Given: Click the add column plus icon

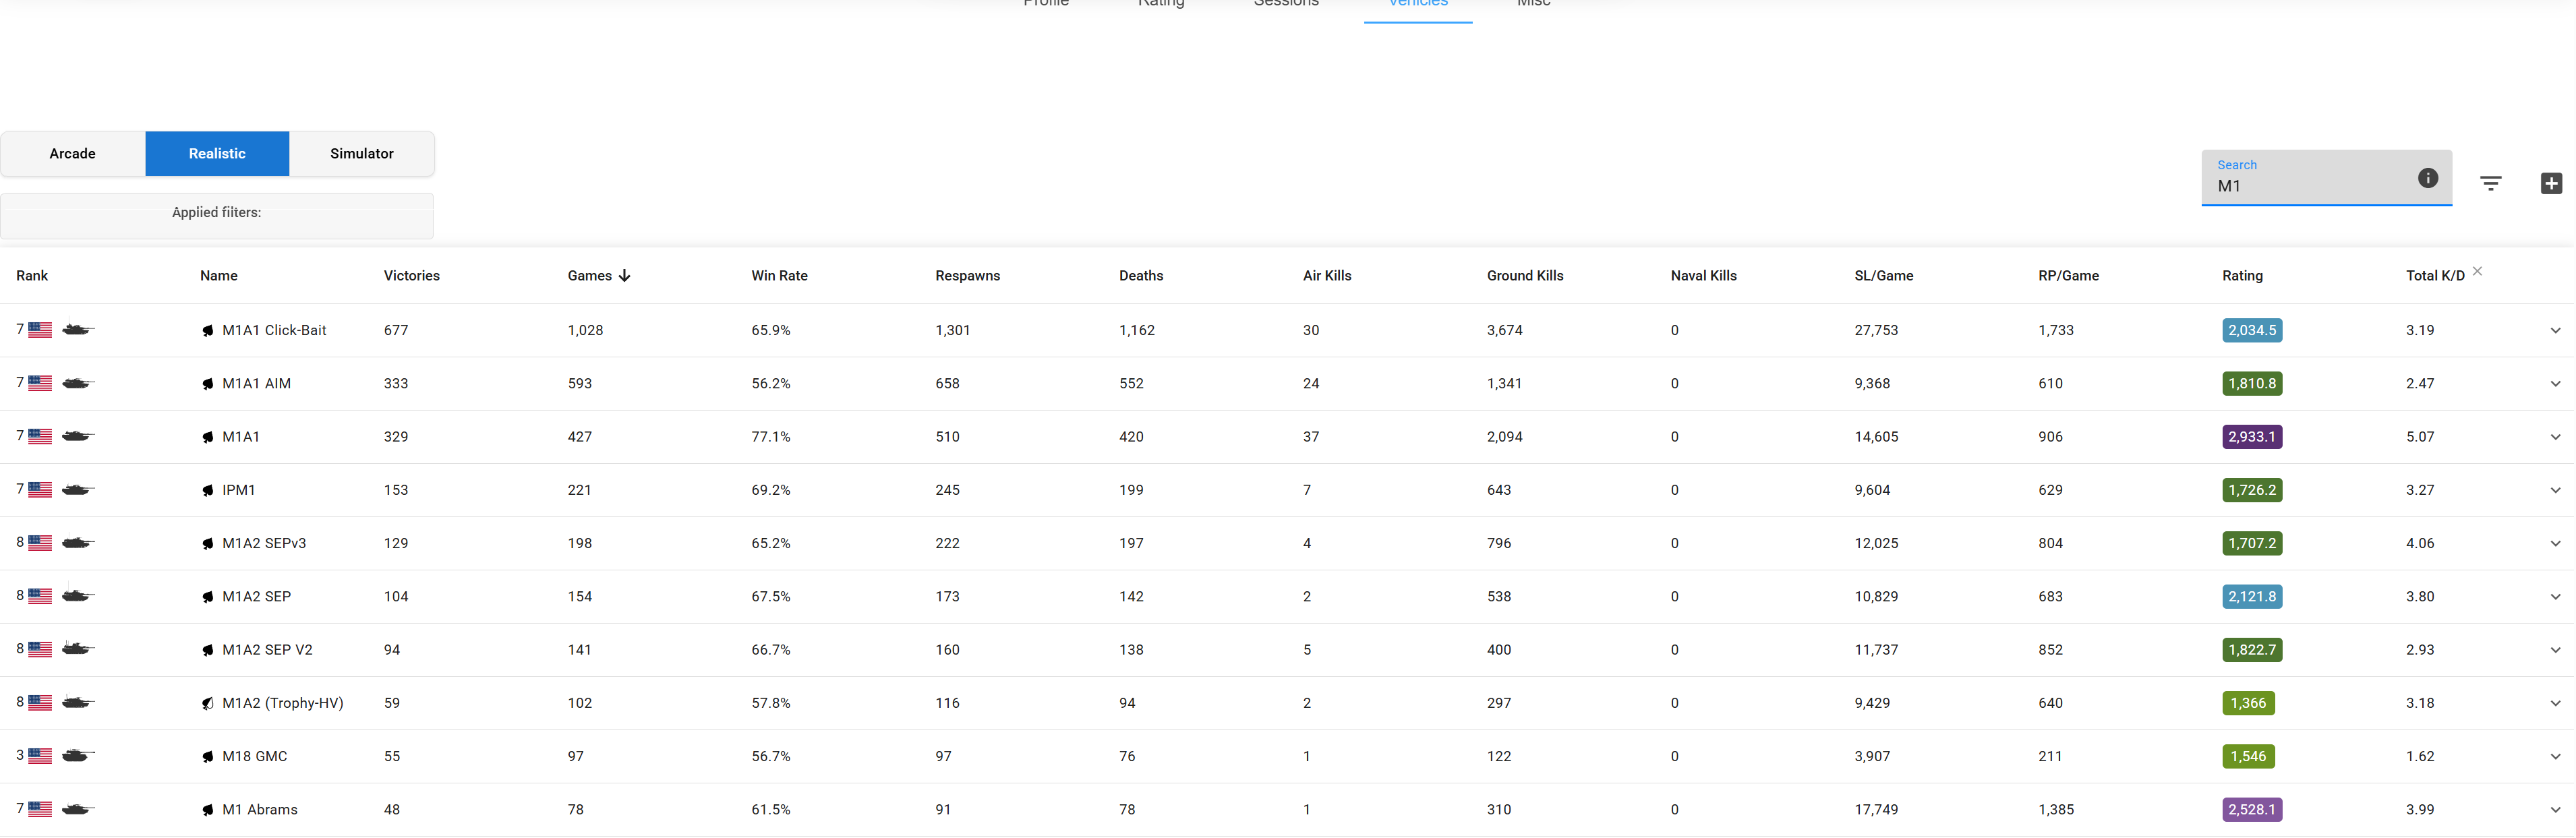Looking at the screenshot, I should 2551,183.
